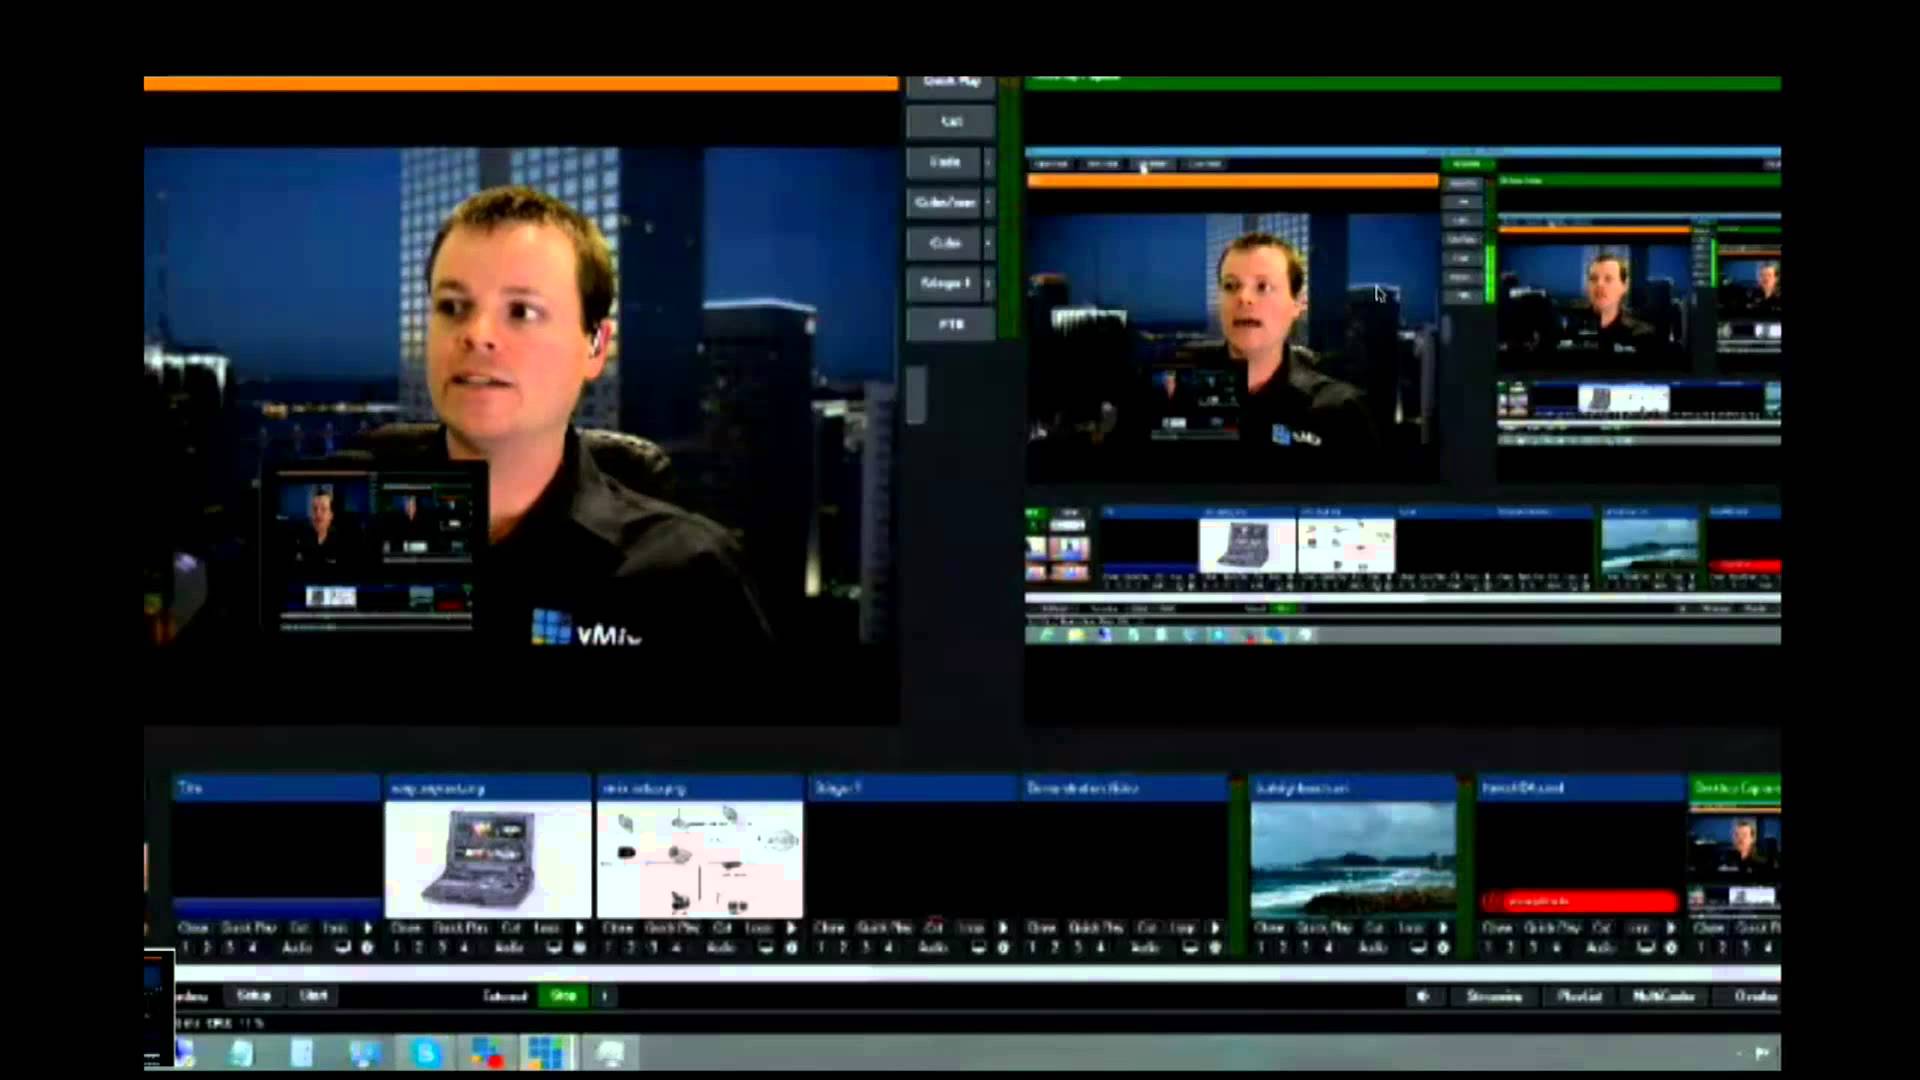Open settings gear on the laptop image input
The height and width of the screenshot is (1080, 1920).
579,947
